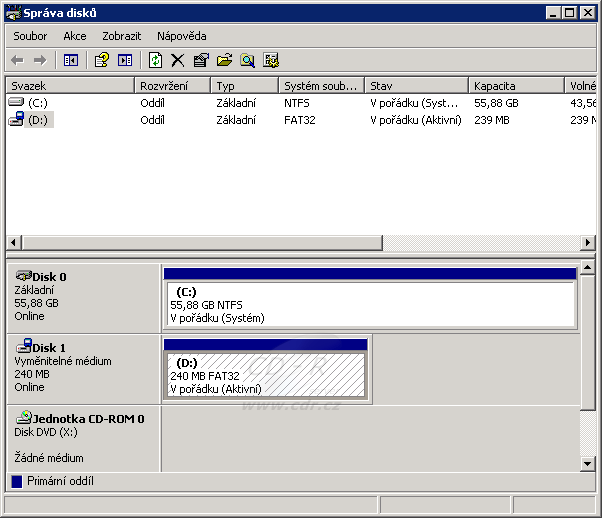Viewport: 602px width, 518px height.
Task: Click the Delete X toolbar icon
Action: point(178,60)
